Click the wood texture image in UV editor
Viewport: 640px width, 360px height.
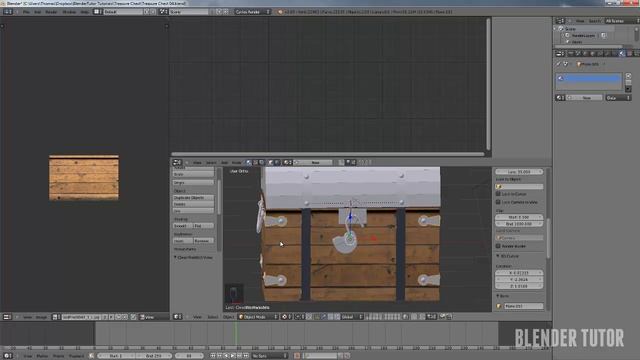point(84,178)
